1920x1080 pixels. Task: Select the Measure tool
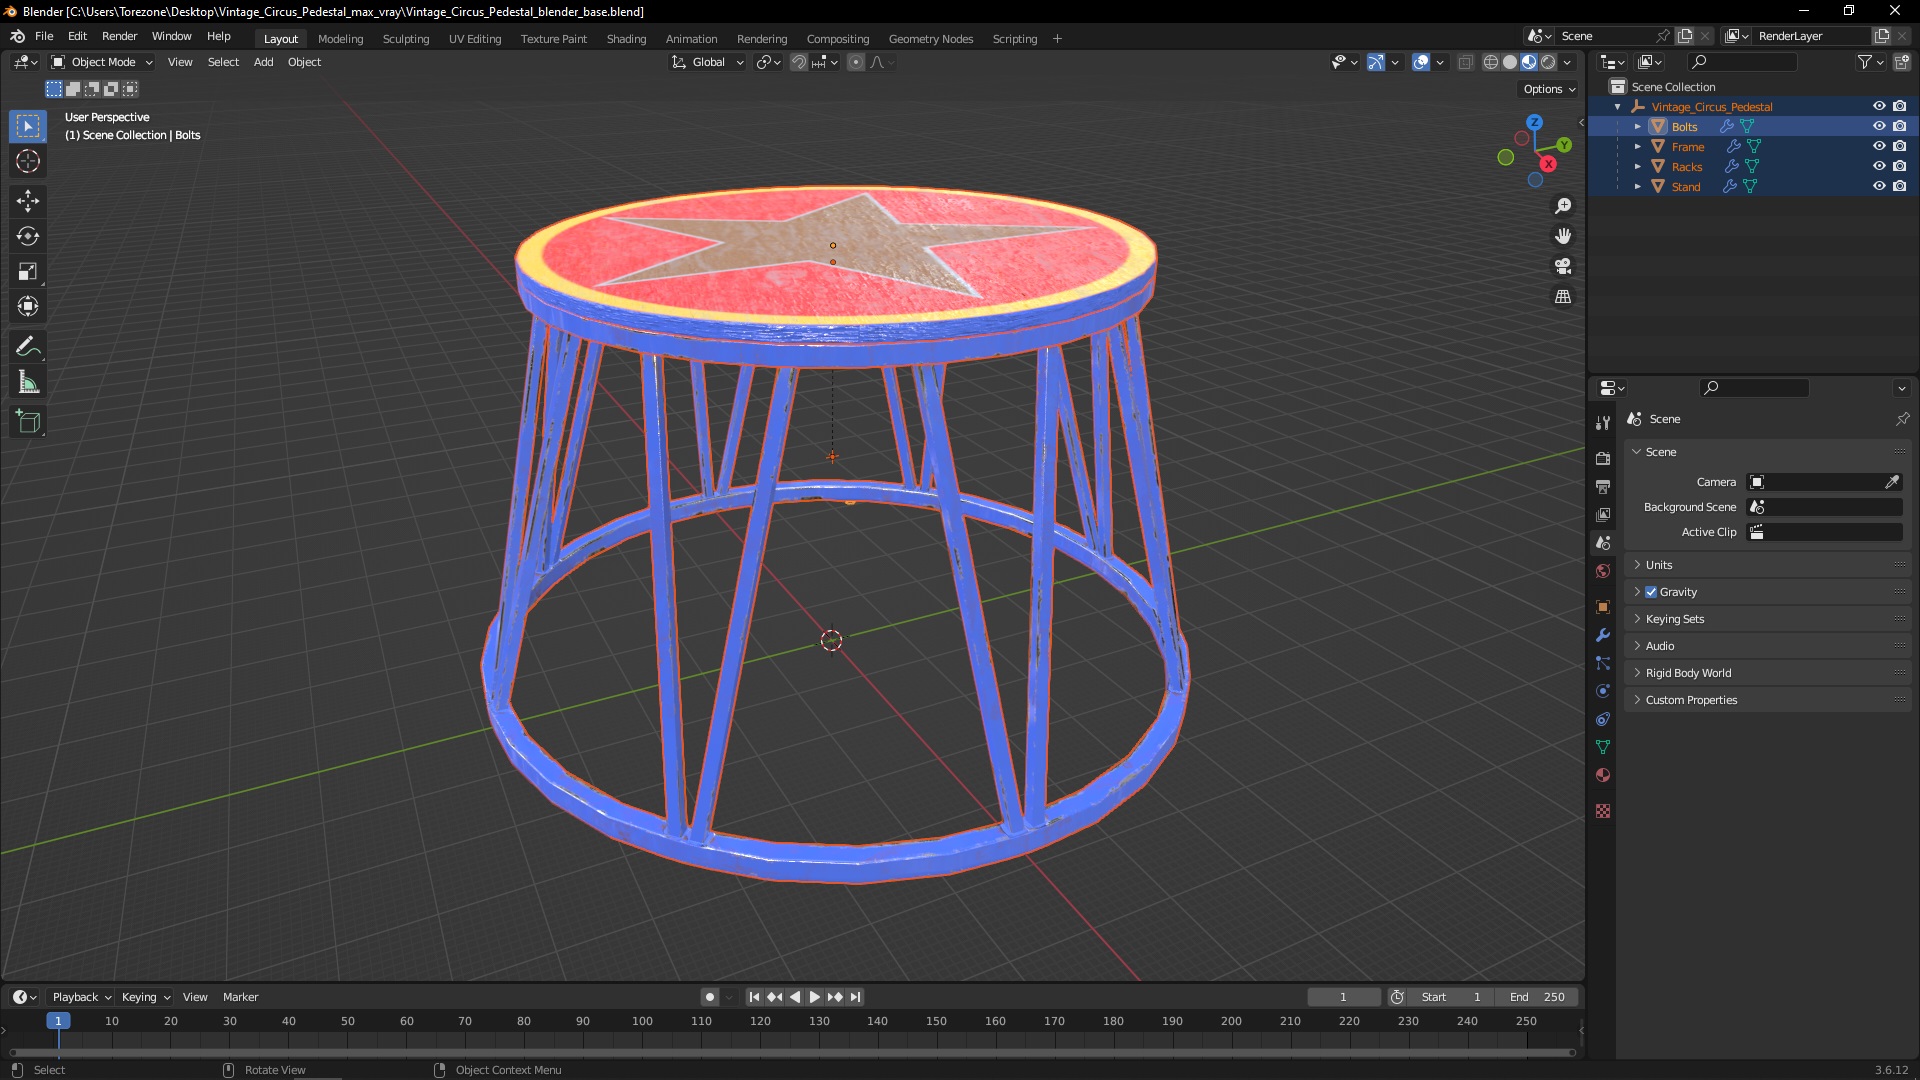pyautogui.click(x=28, y=382)
